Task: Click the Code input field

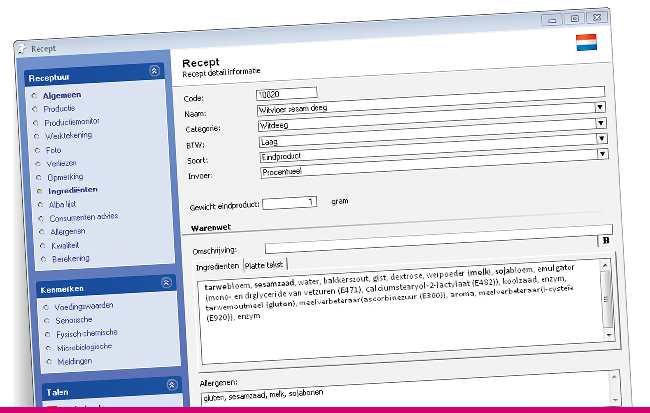Action: point(286,94)
